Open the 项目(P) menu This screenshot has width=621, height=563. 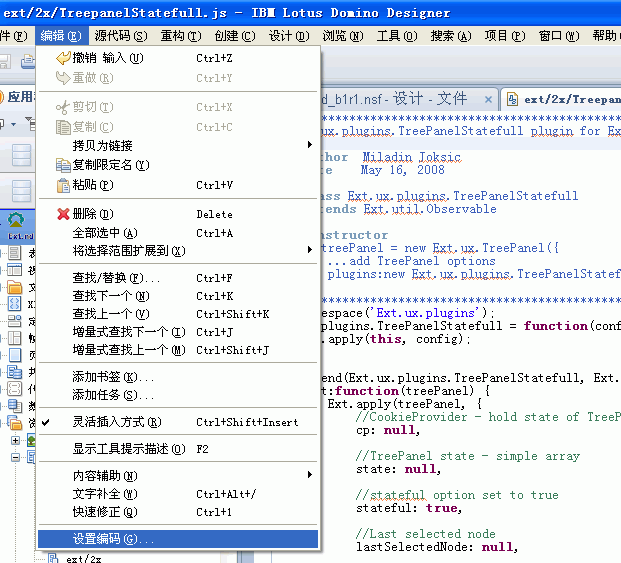click(505, 36)
